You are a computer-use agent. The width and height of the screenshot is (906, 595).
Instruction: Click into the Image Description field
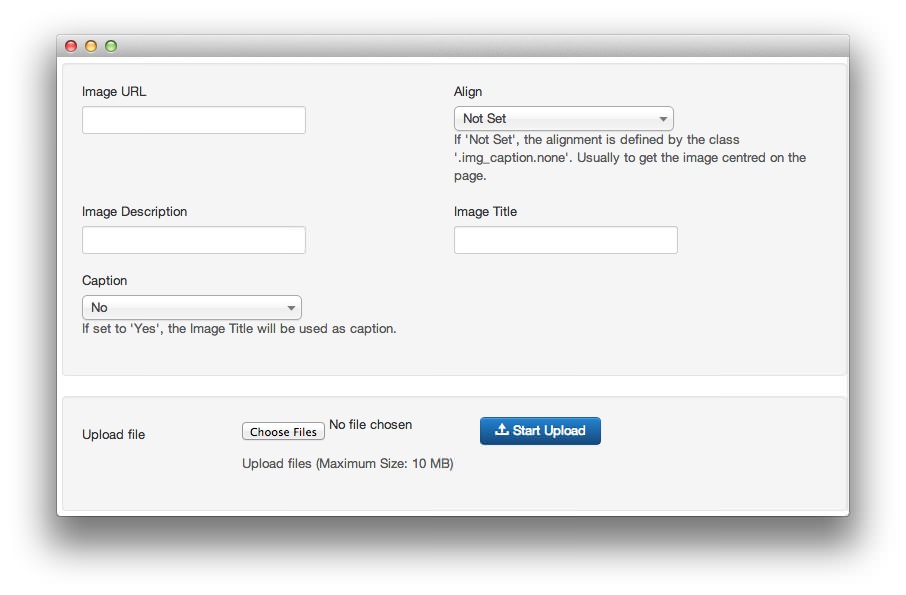(x=194, y=241)
